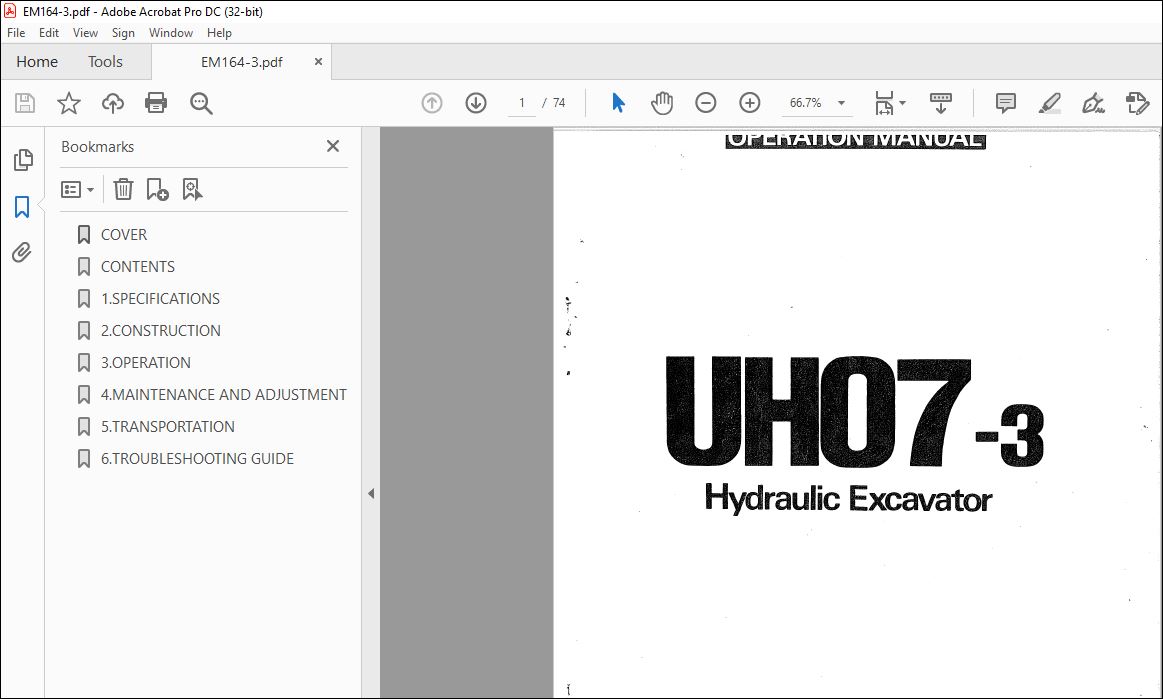Open the Sign menu
The width and height of the screenshot is (1163, 699).
pyautogui.click(x=123, y=33)
